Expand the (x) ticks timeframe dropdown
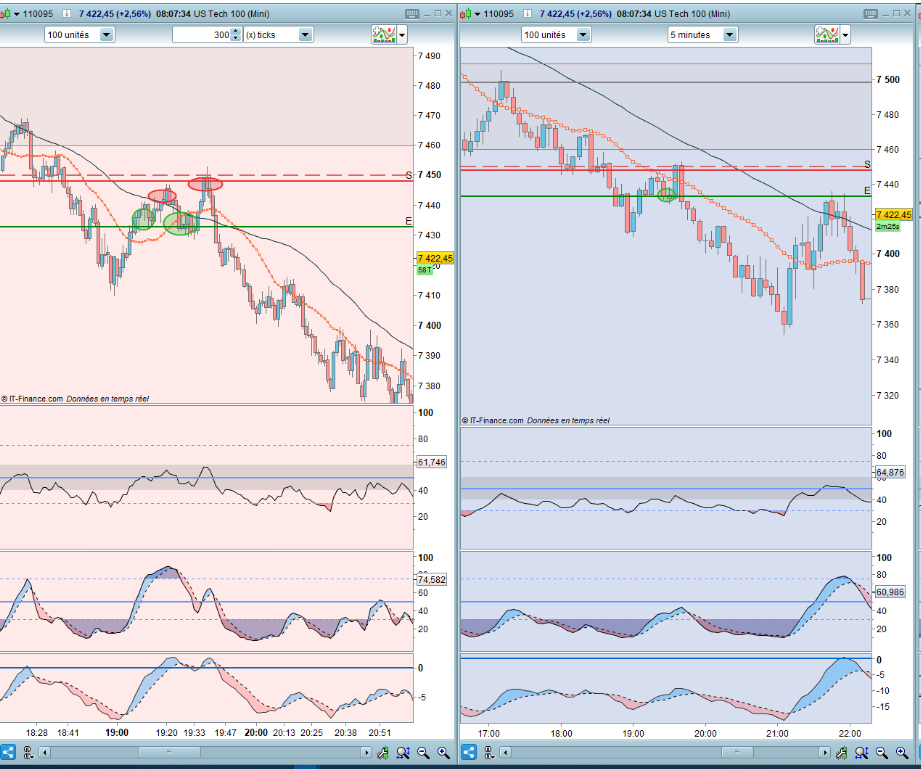This screenshot has height=769, width=921. click(305, 35)
